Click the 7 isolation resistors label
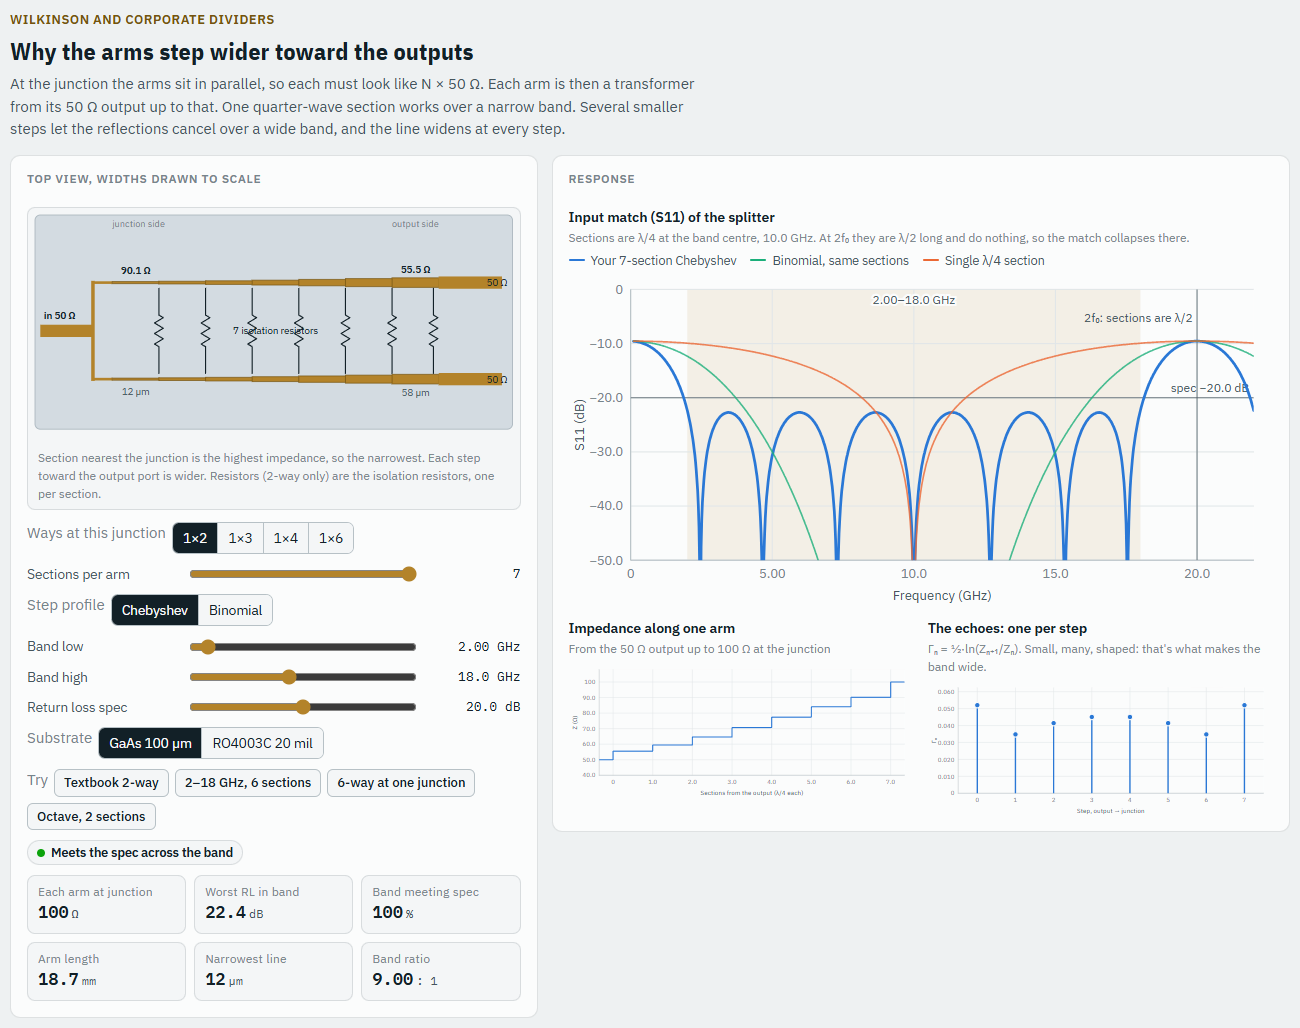Viewport: 1300px width, 1028px height. tap(276, 331)
